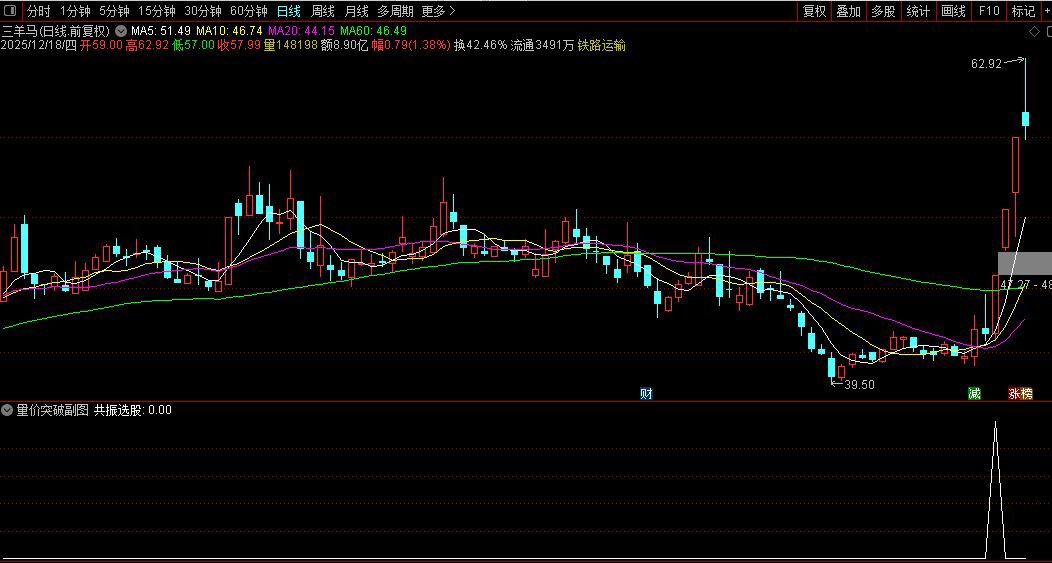Click the MA20: 44.15 indicator label
The width and height of the screenshot is (1052, 563).
pos(301,31)
